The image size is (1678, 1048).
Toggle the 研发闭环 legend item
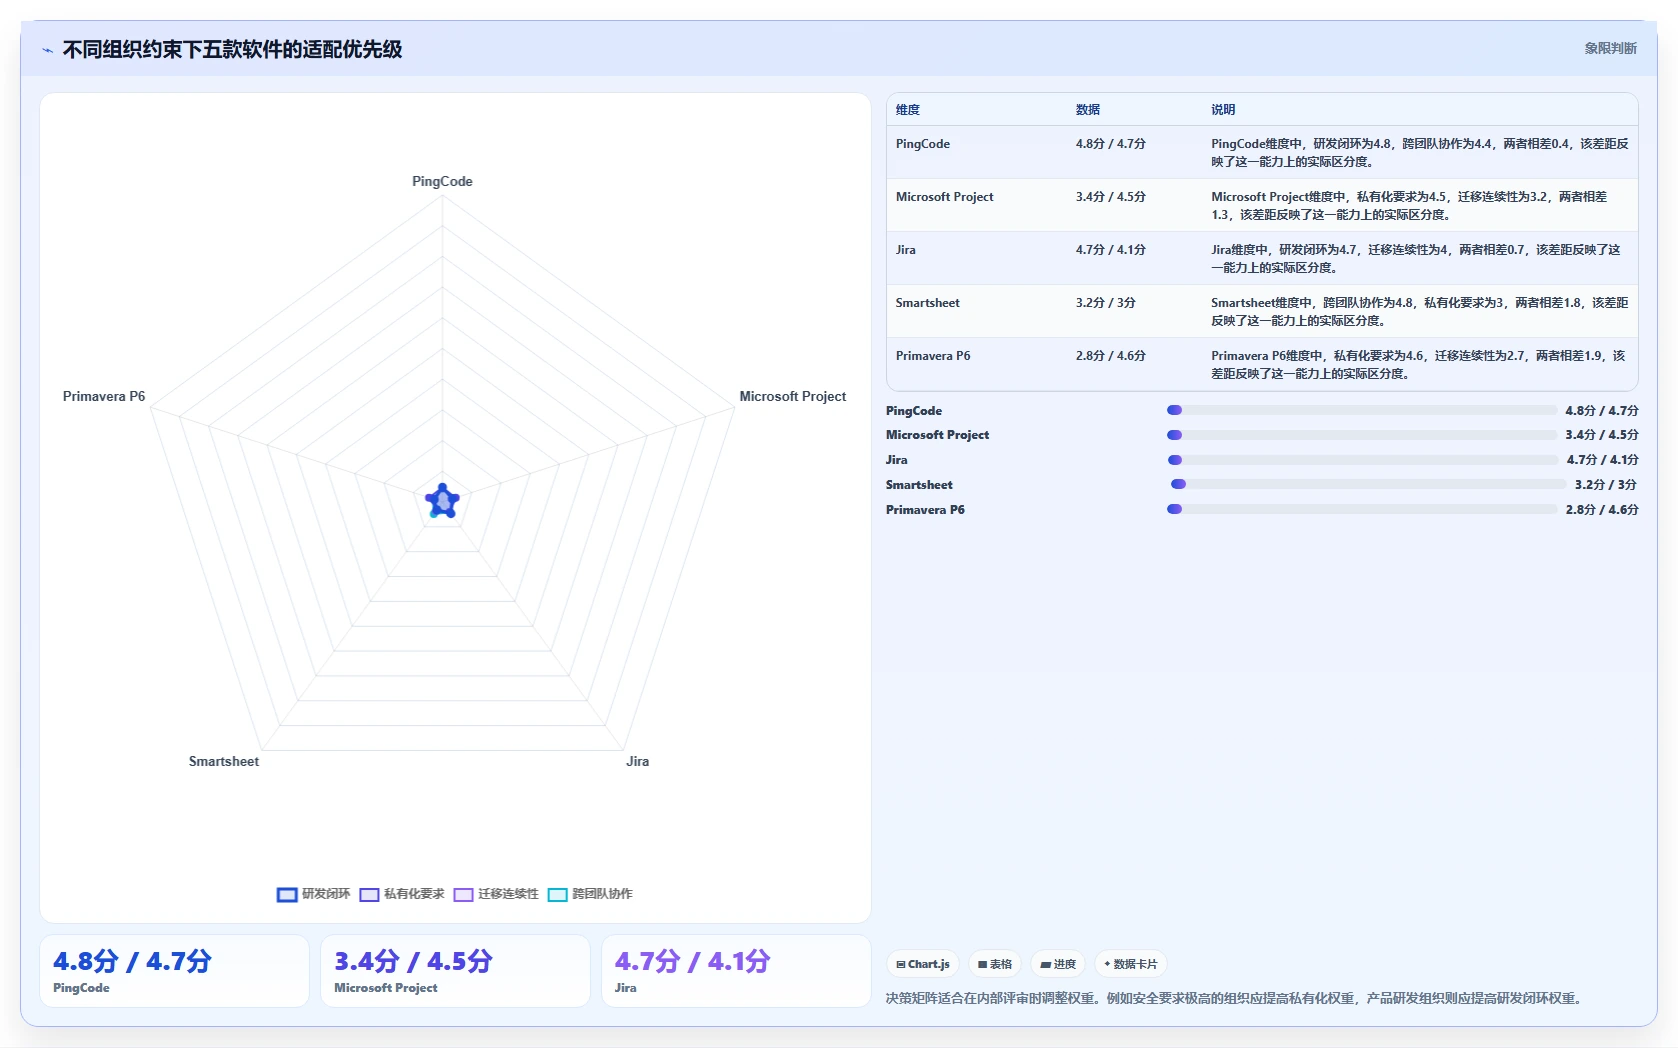313,894
